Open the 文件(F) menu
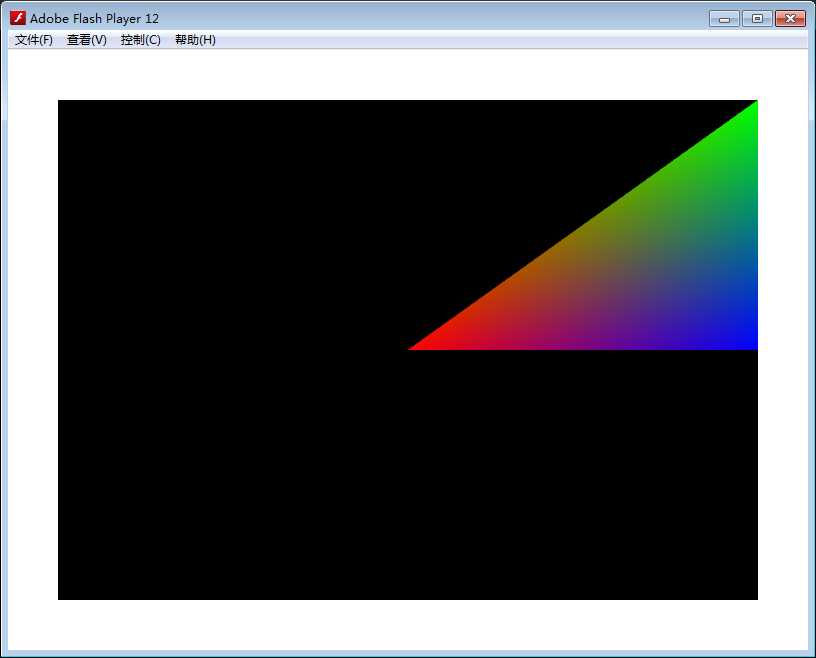This screenshot has height=658, width=816. (34, 40)
